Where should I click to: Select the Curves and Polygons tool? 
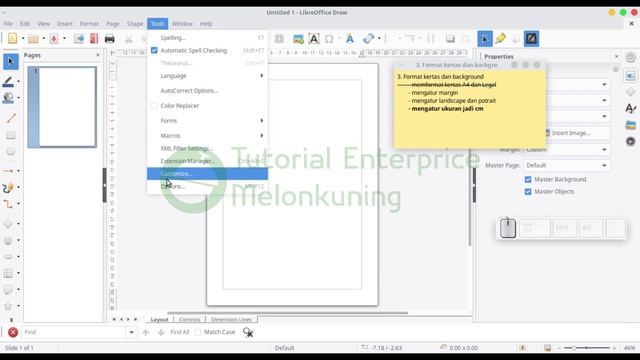point(8,188)
